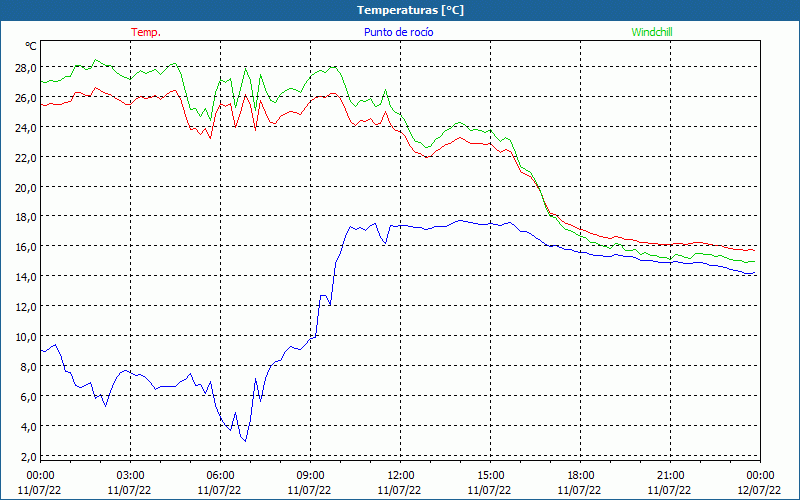Click the 24,0 y-axis value

point(26,128)
